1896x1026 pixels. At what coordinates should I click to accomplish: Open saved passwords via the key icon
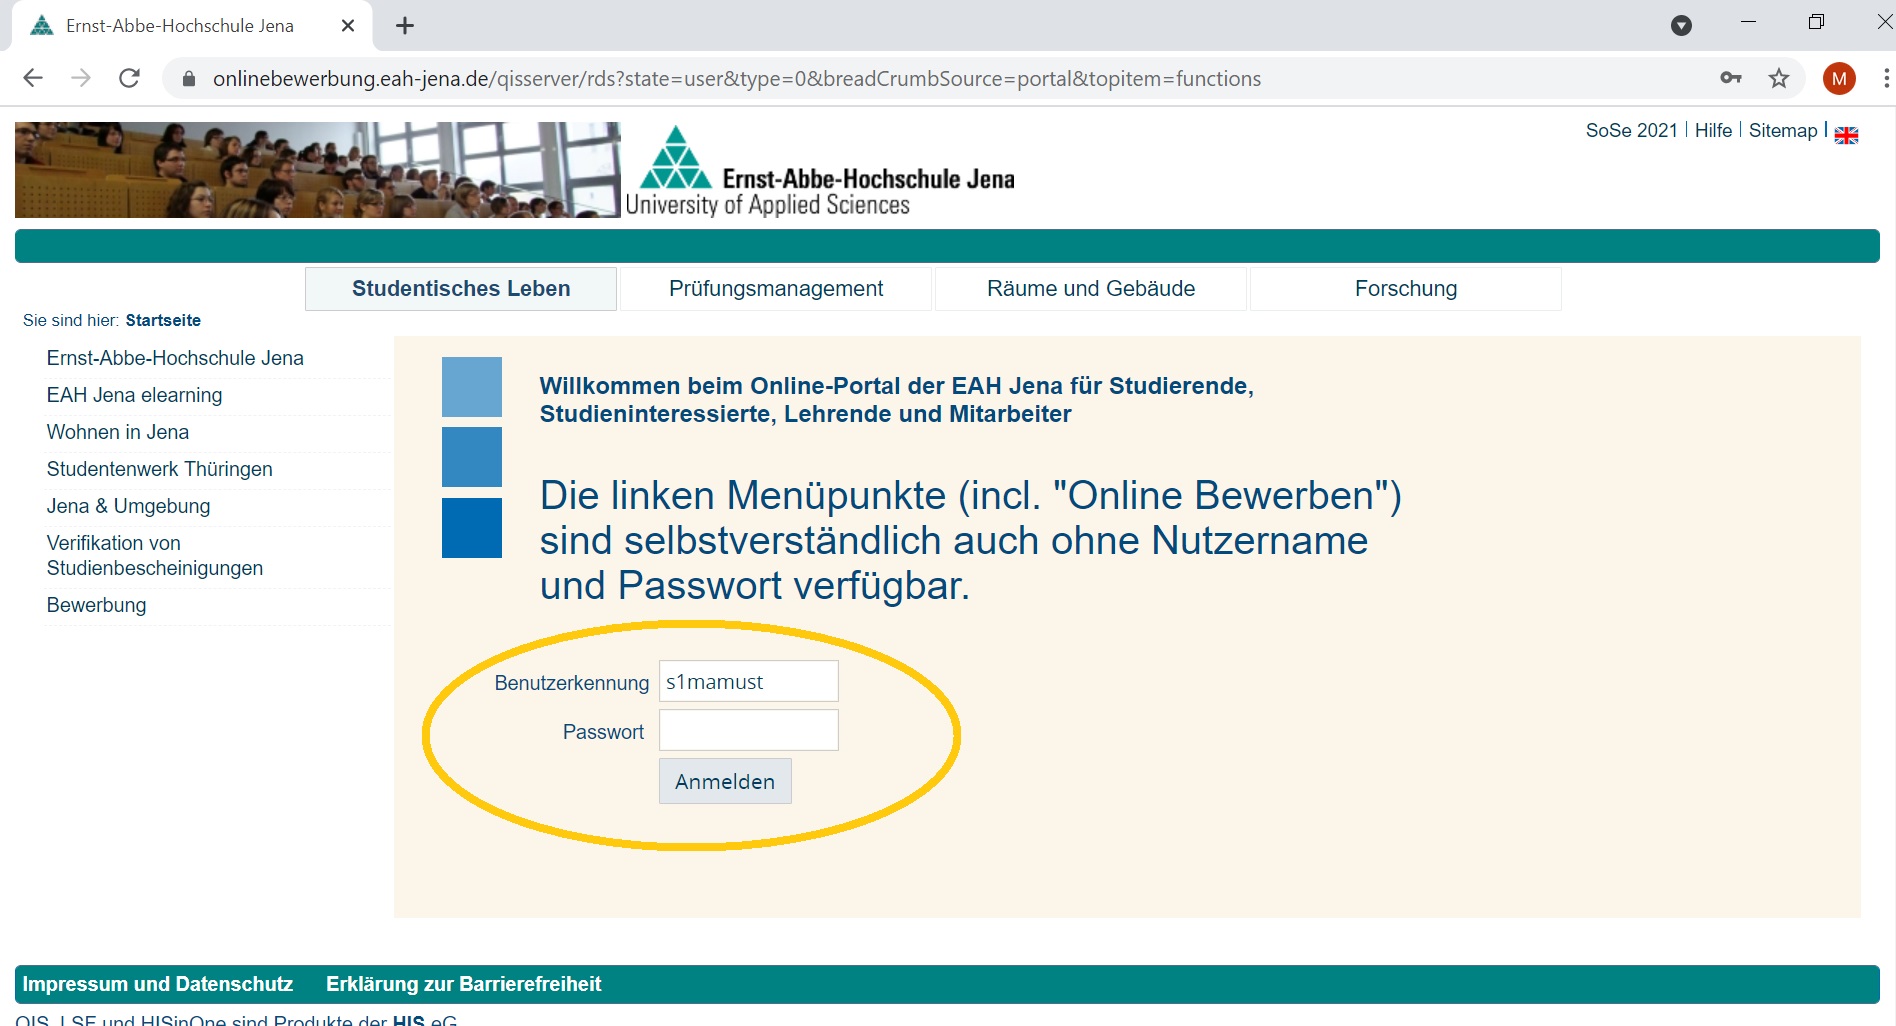coord(1729,78)
